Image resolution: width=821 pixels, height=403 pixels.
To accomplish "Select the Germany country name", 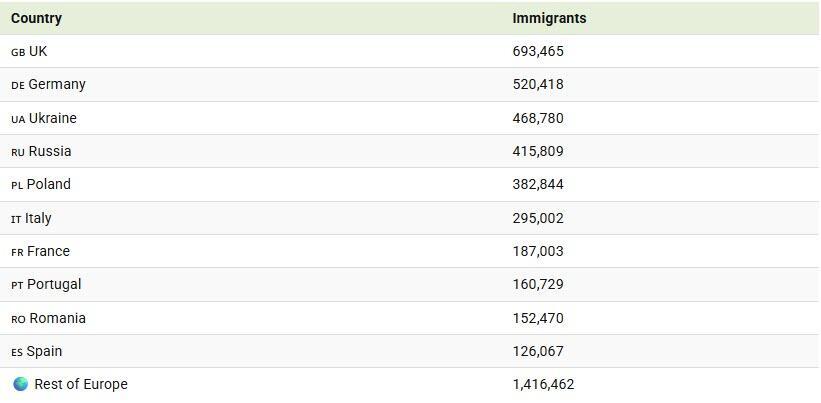I will click(x=57, y=85).
